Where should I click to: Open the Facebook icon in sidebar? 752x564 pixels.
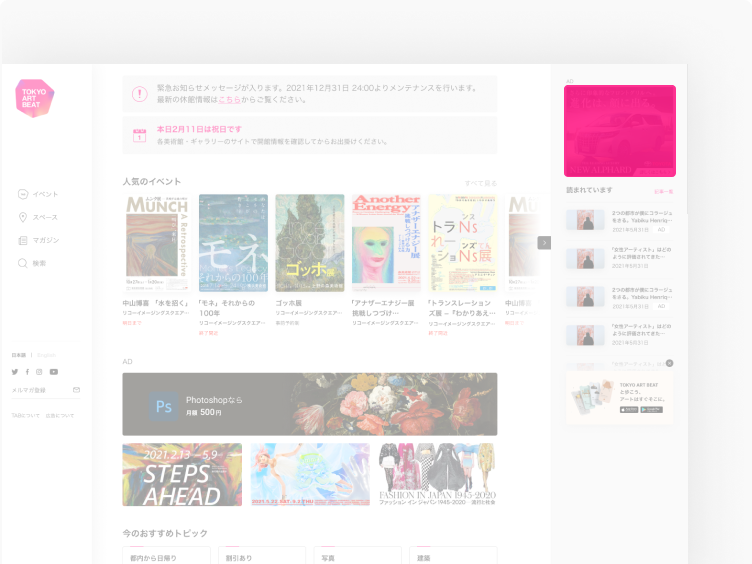point(27,372)
